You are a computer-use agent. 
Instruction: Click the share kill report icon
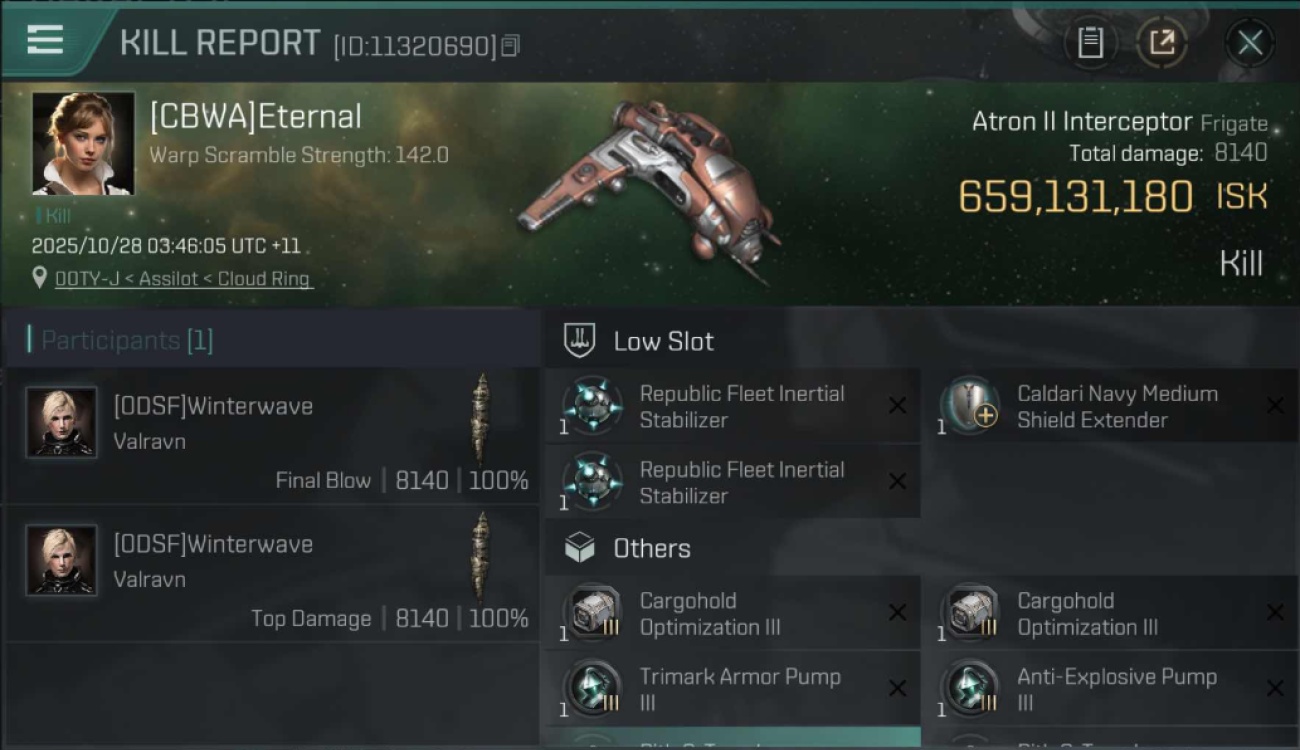[1161, 43]
